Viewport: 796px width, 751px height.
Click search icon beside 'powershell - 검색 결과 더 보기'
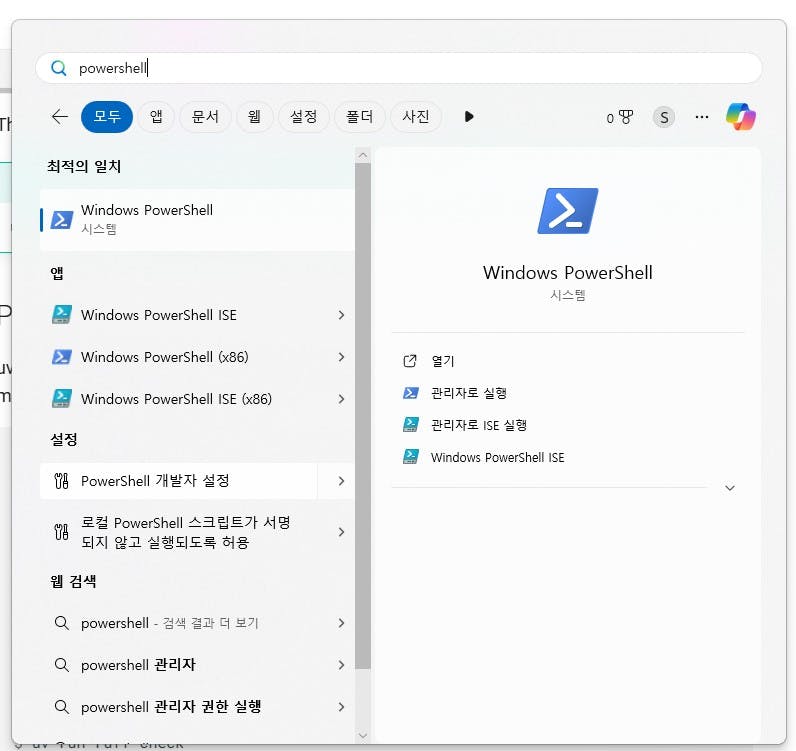pyautogui.click(x=61, y=623)
